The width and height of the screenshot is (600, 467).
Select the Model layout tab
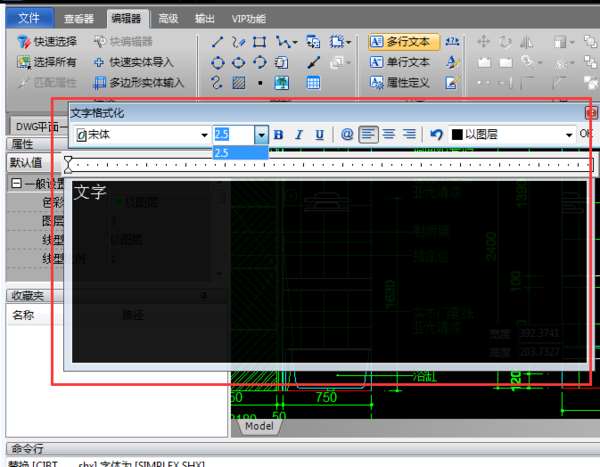259,426
